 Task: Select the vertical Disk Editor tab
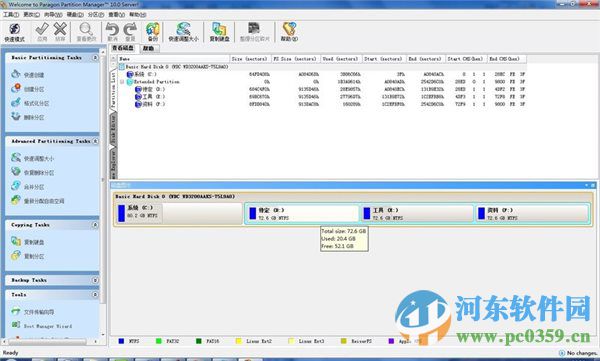tap(113, 129)
